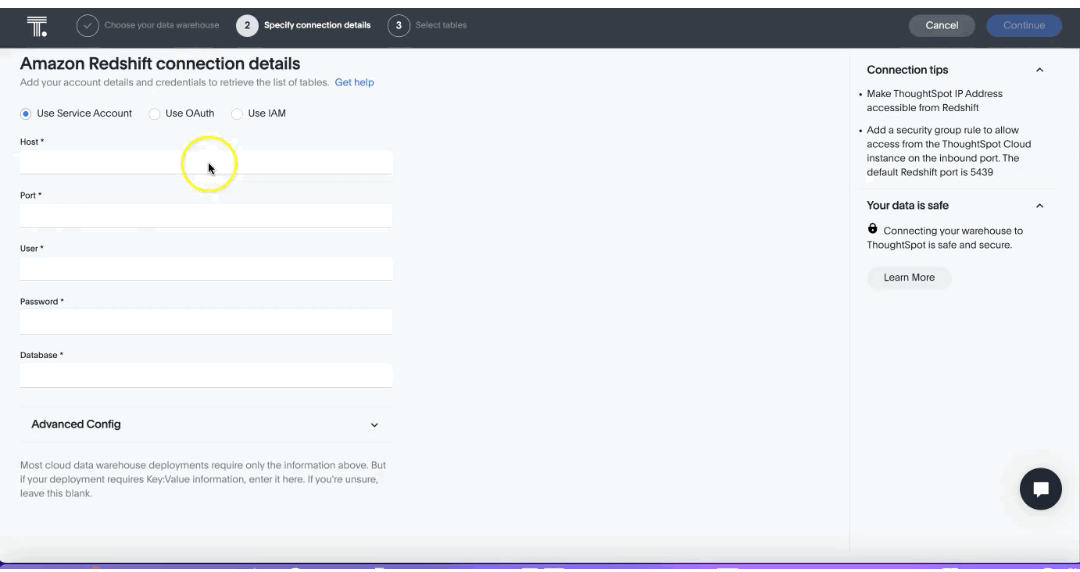Open Specify connection details step
Screen dimensions: 1080x572
(317, 25)
